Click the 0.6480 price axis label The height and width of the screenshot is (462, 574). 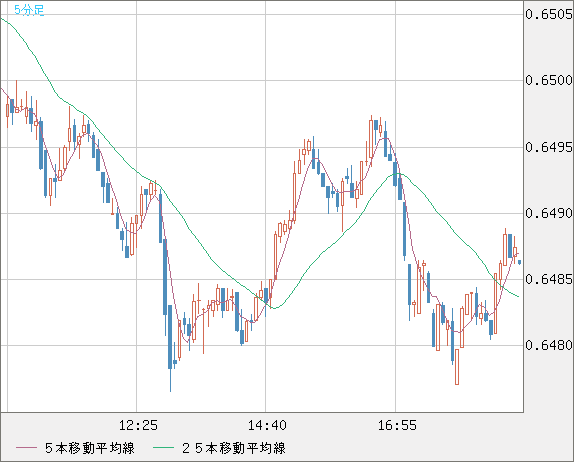point(548,345)
